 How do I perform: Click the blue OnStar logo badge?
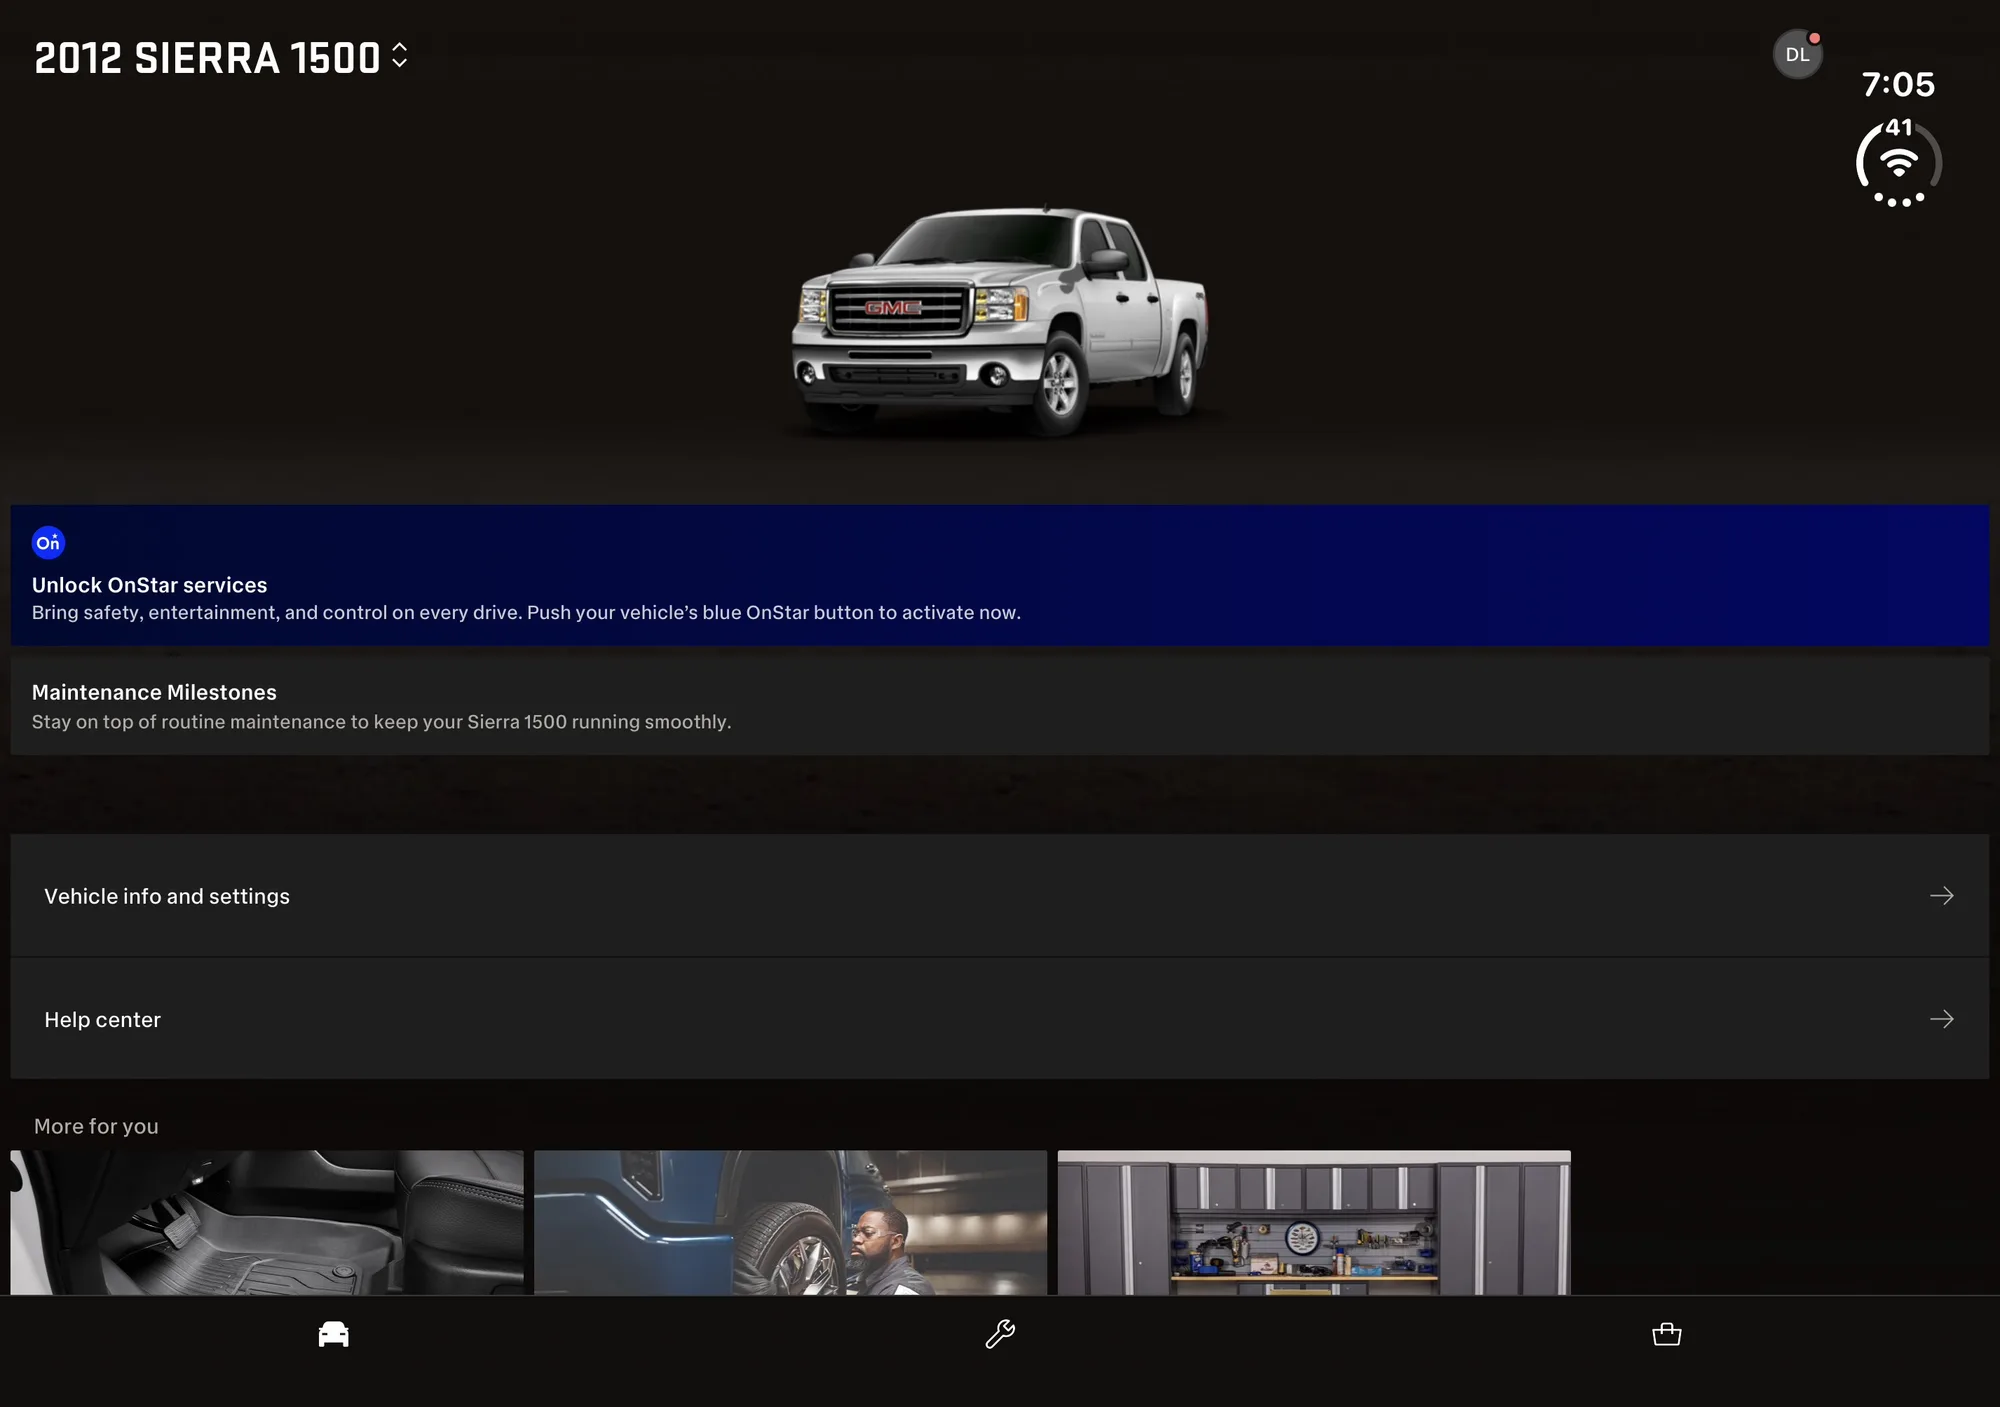[48, 543]
